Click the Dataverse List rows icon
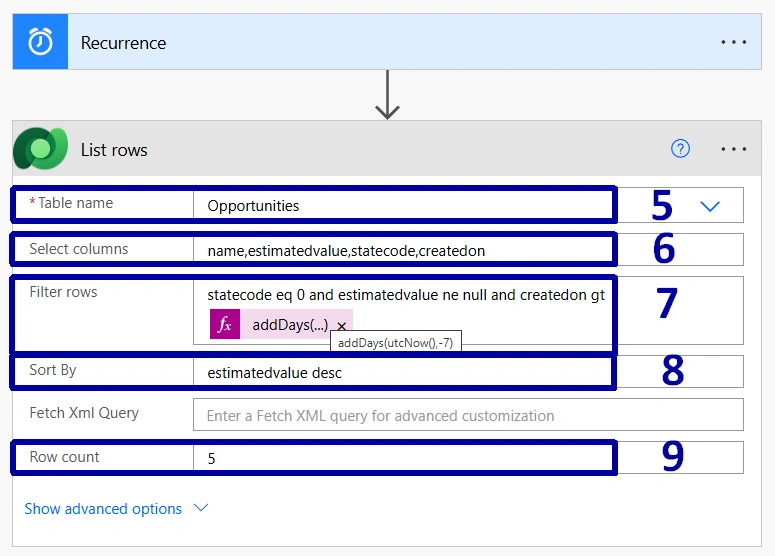Screen dimensions: 775x556 tap(40, 148)
